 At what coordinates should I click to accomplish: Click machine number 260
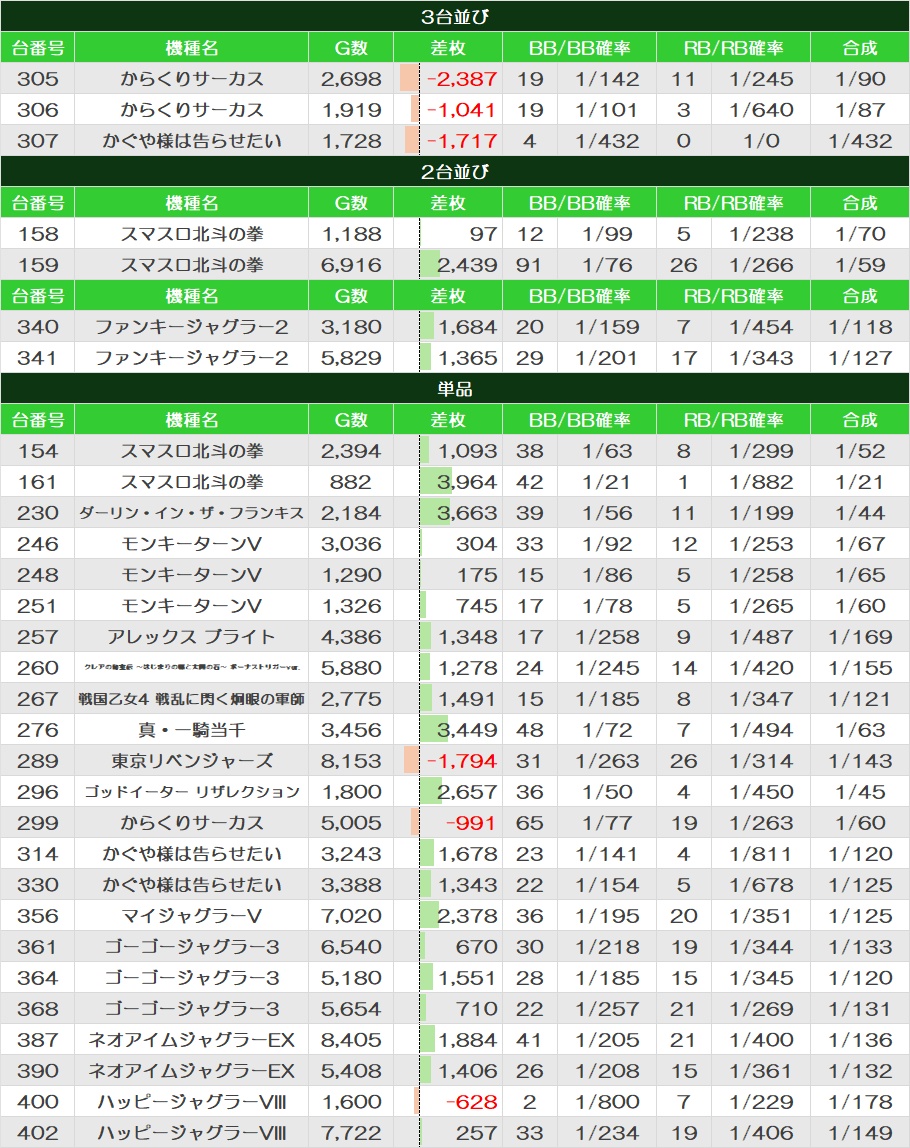tap(38, 668)
